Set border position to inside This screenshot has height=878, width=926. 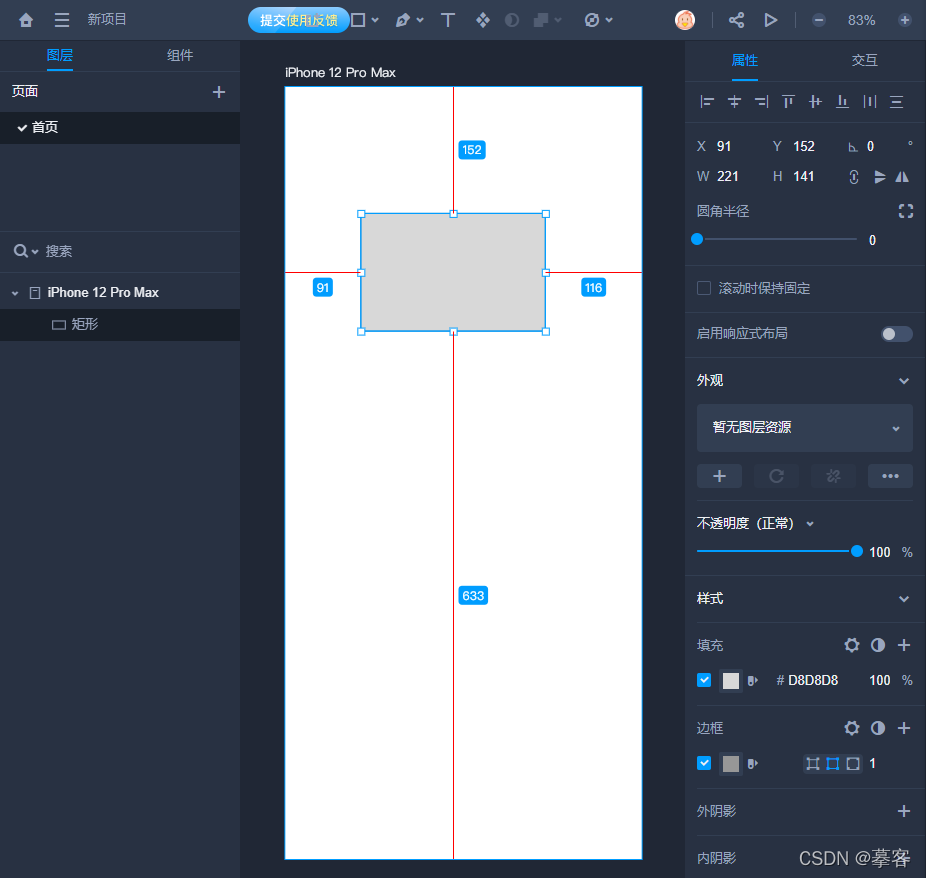813,764
